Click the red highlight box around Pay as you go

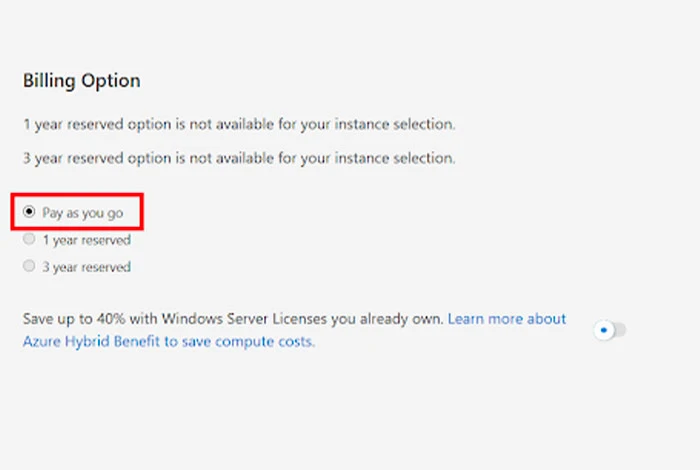77,212
